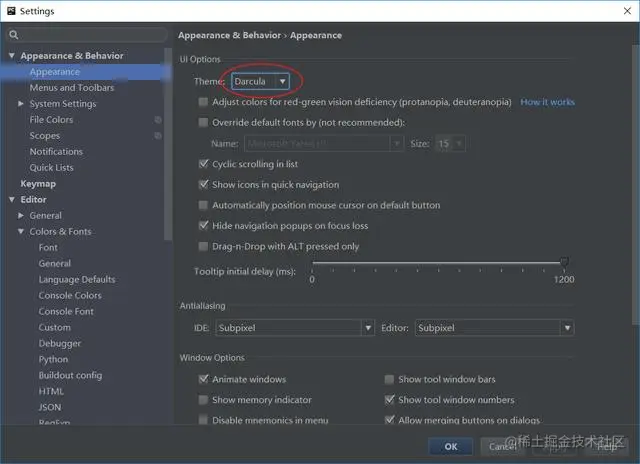Select HTML color settings
Viewport: 640px width, 464px height.
click(x=51, y=391)
